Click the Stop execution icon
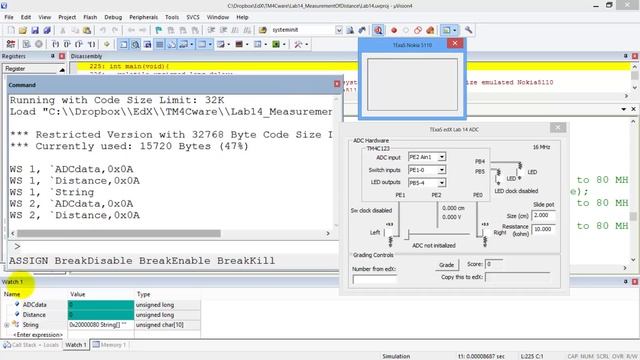Screen dimensions: 640x360 tap(39, 44)
